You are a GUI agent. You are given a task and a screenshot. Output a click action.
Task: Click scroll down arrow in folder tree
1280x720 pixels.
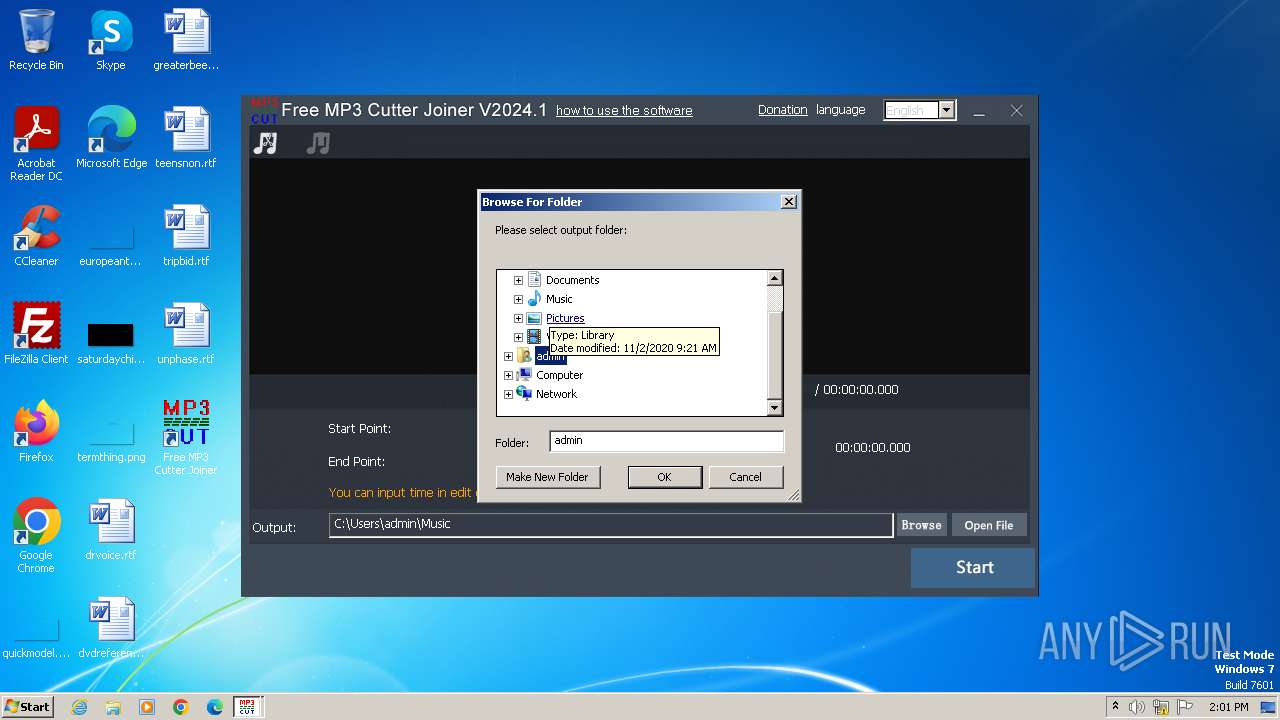tap(774, 407)
